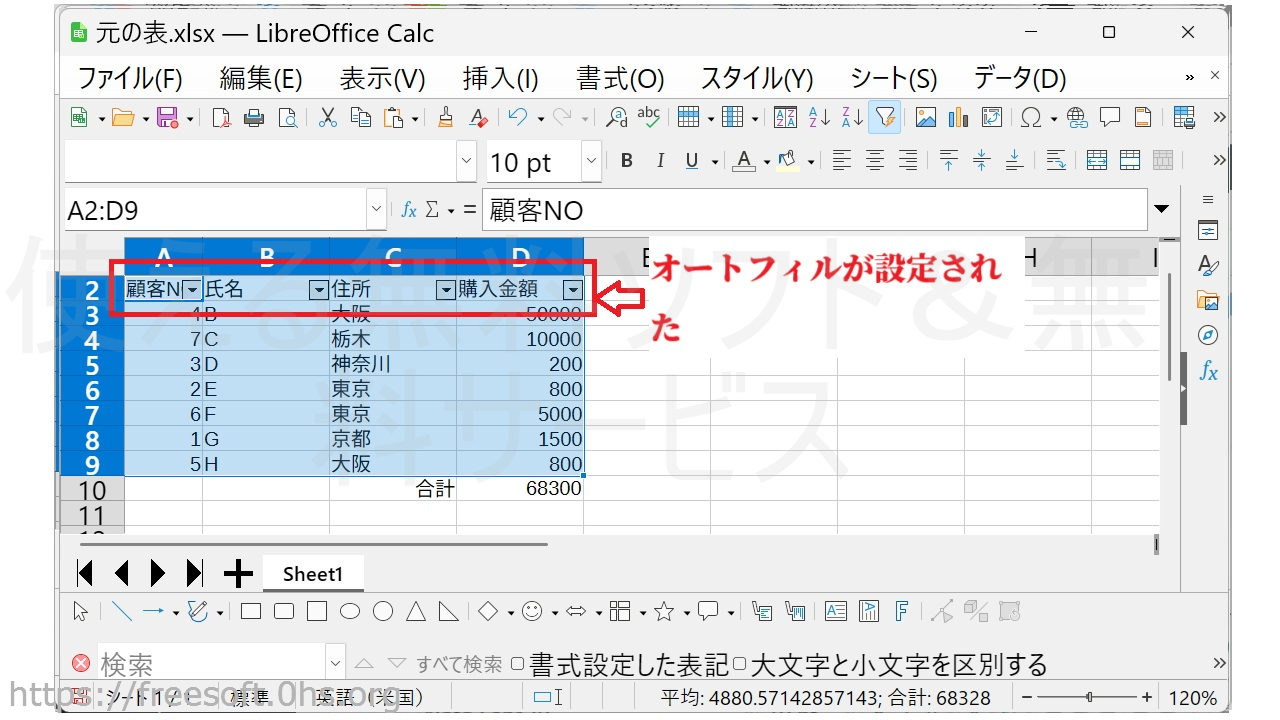1280x720 pixels.
Task: Click the Insert Chart icon
Action: tap(958, 118)
